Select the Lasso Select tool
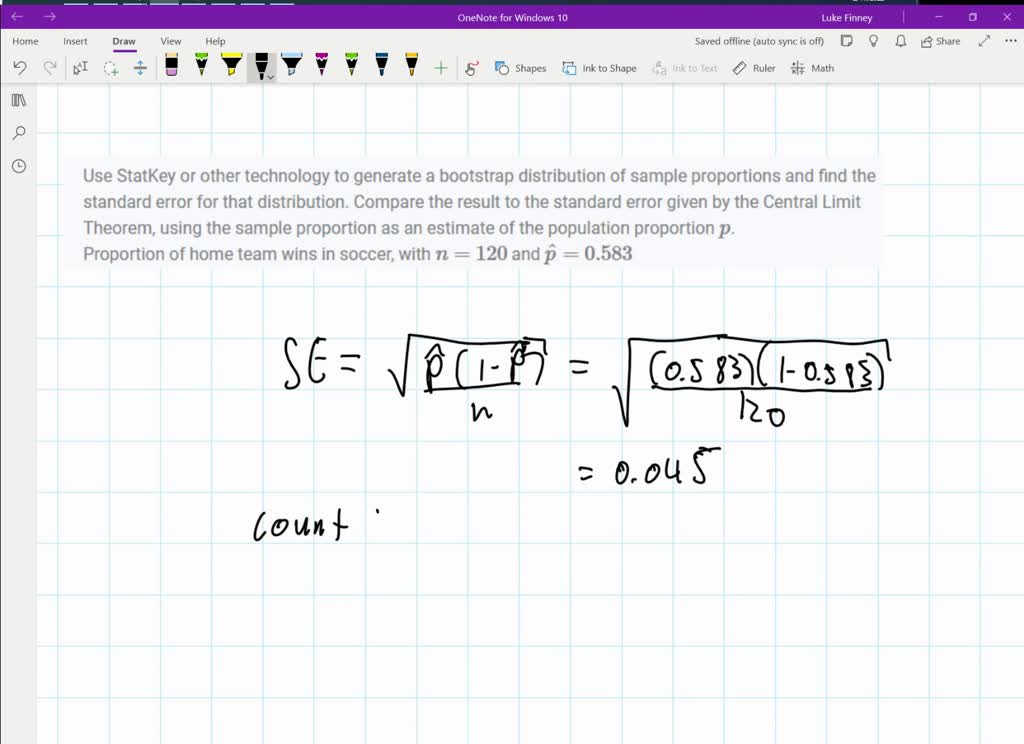 click(x=110, y=67)
